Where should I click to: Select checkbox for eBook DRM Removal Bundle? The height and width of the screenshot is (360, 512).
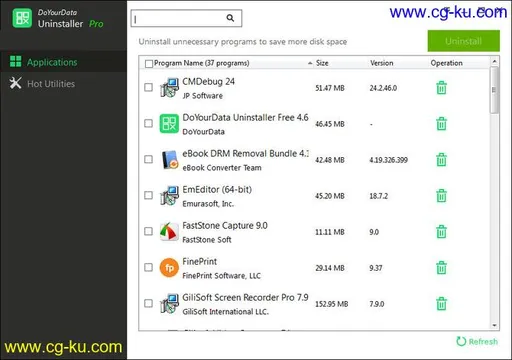148,159
